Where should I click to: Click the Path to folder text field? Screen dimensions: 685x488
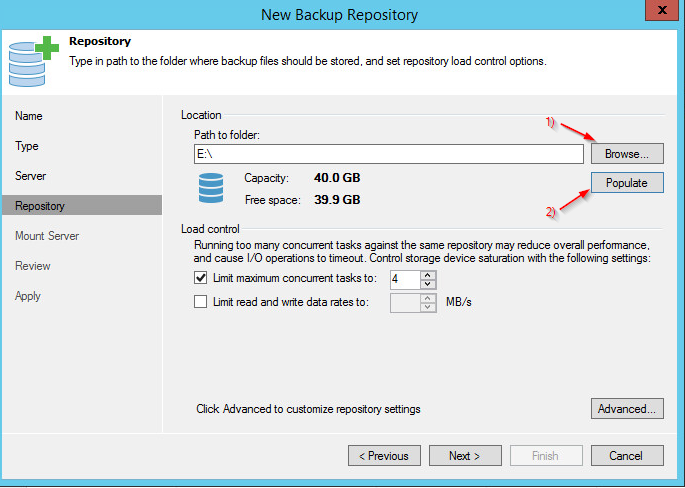tap(388, 154)
